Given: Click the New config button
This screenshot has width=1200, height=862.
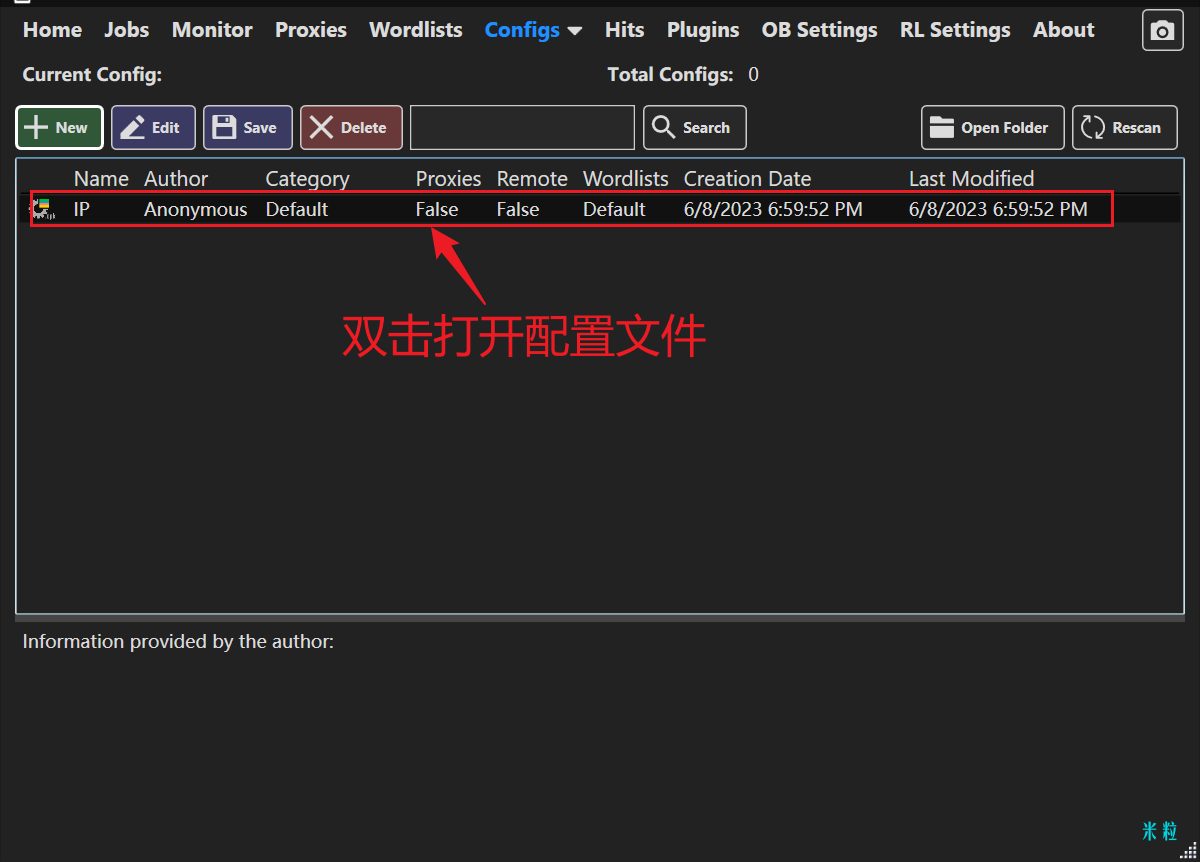Looking at the screenshot, I should click(x=59, y=128).
